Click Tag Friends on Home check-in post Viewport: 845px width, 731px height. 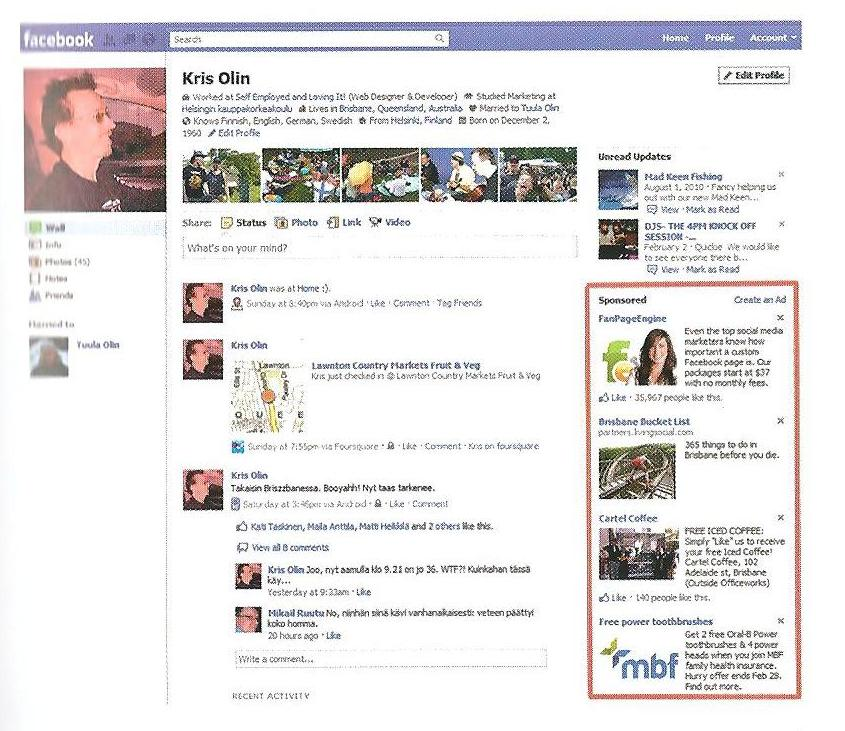pyautogui.click(x=459, y=304)
